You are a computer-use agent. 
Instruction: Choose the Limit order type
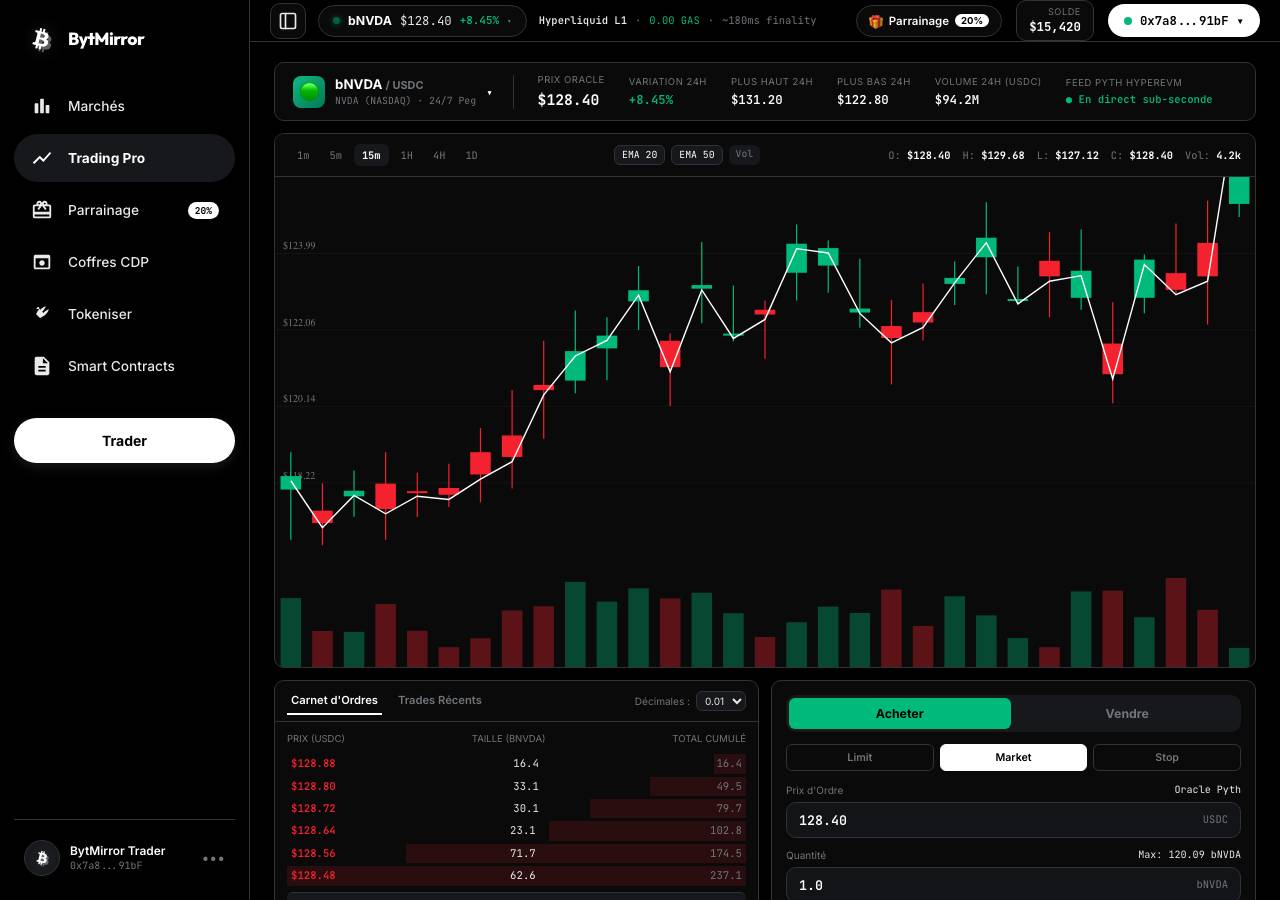pos(860,757)
